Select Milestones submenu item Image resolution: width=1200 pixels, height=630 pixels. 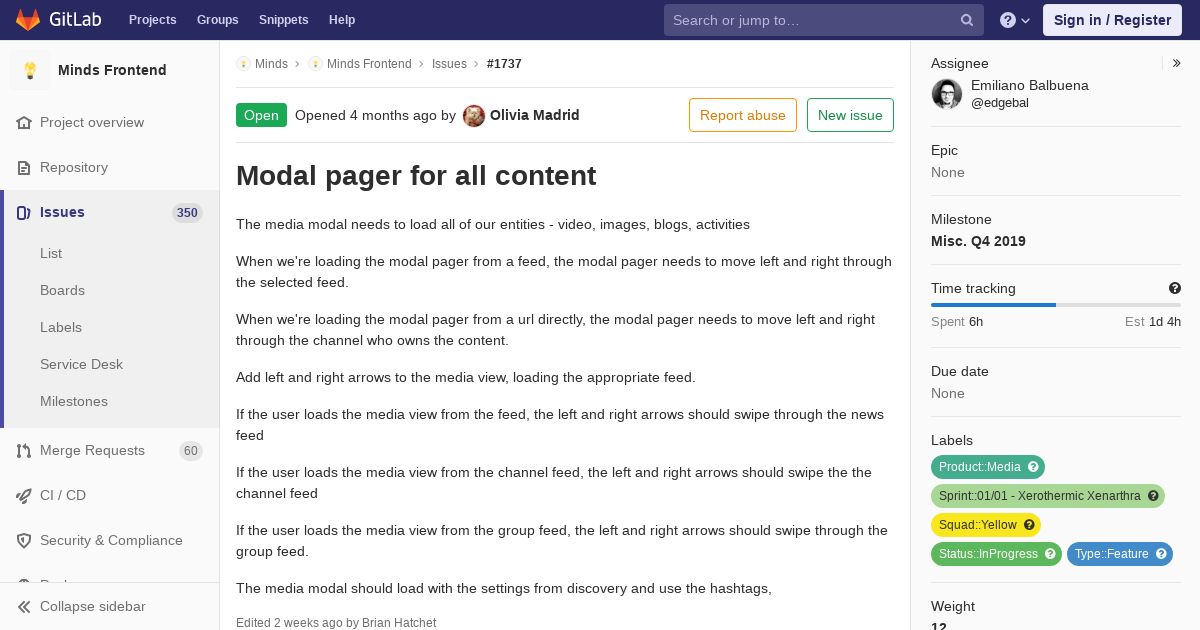[74, 402]
